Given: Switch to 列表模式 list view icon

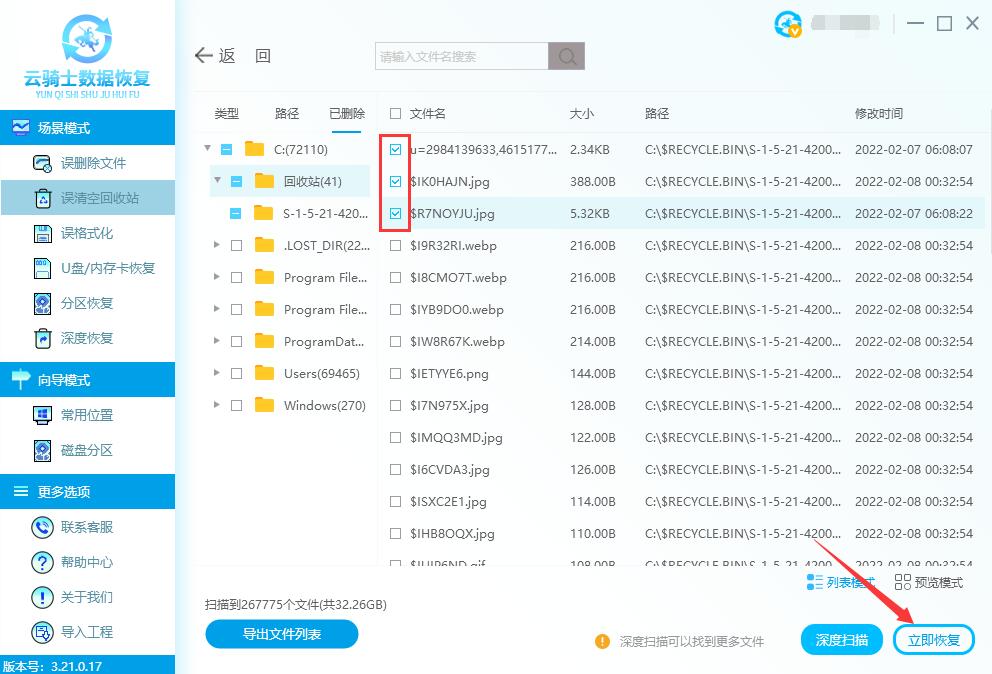Looking at the screenshot, I should tap(814, 582).
